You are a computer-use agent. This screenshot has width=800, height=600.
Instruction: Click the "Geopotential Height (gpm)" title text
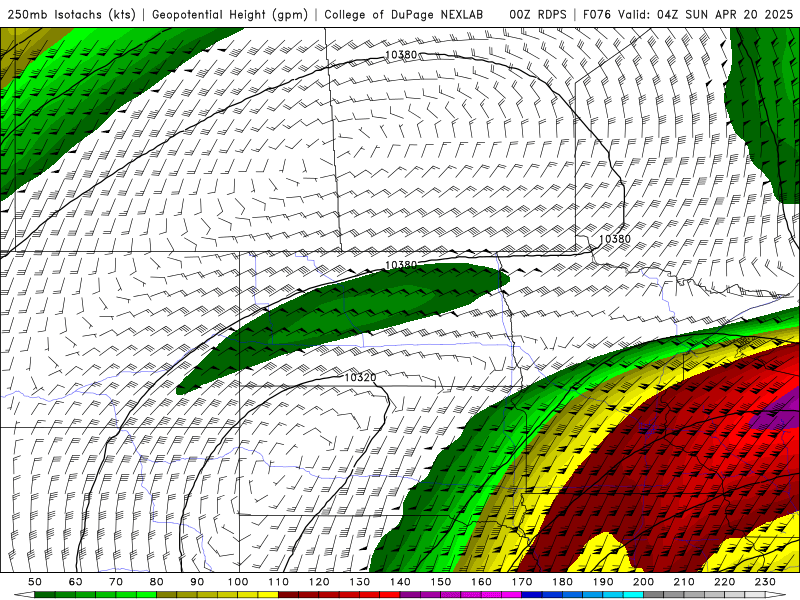pos(230,14)
